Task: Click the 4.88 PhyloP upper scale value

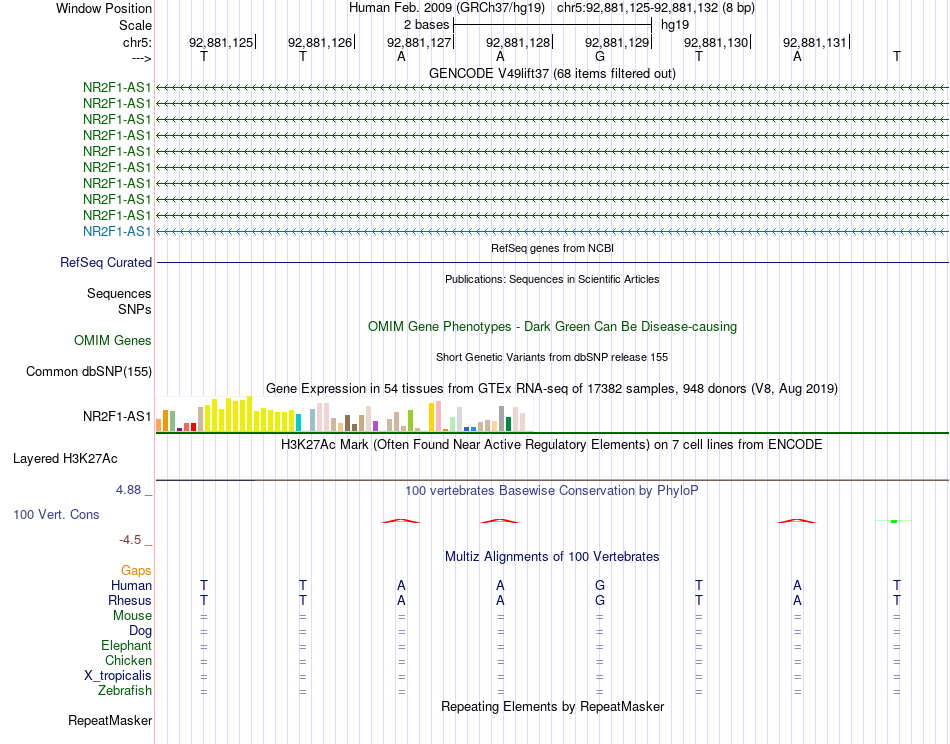Action: click(128, 490)
